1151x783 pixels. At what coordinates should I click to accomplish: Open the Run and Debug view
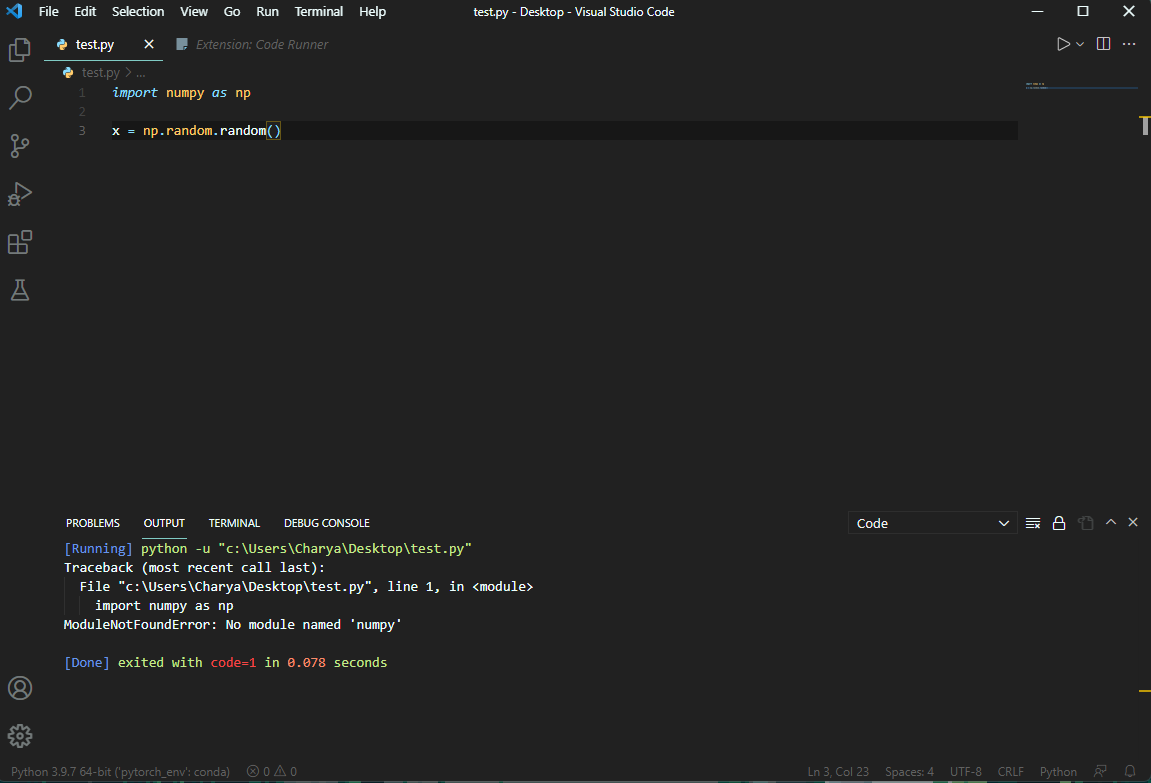(x=20, y=194)
